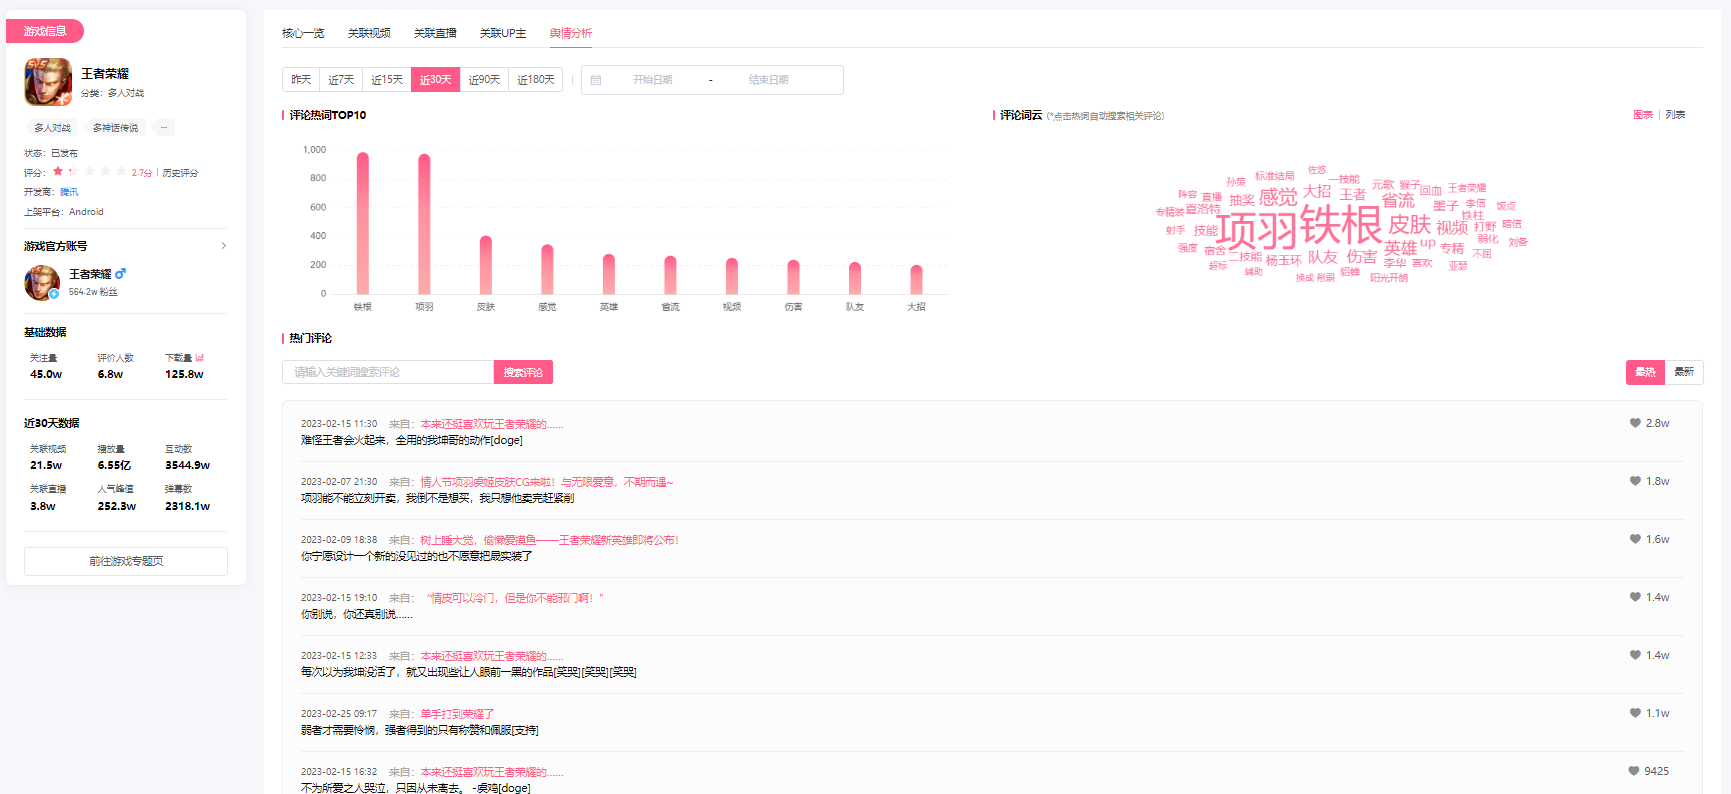Select the 近7天 time range
Image resolution: width=1731 pixels, height=794 pixels.
341,80
